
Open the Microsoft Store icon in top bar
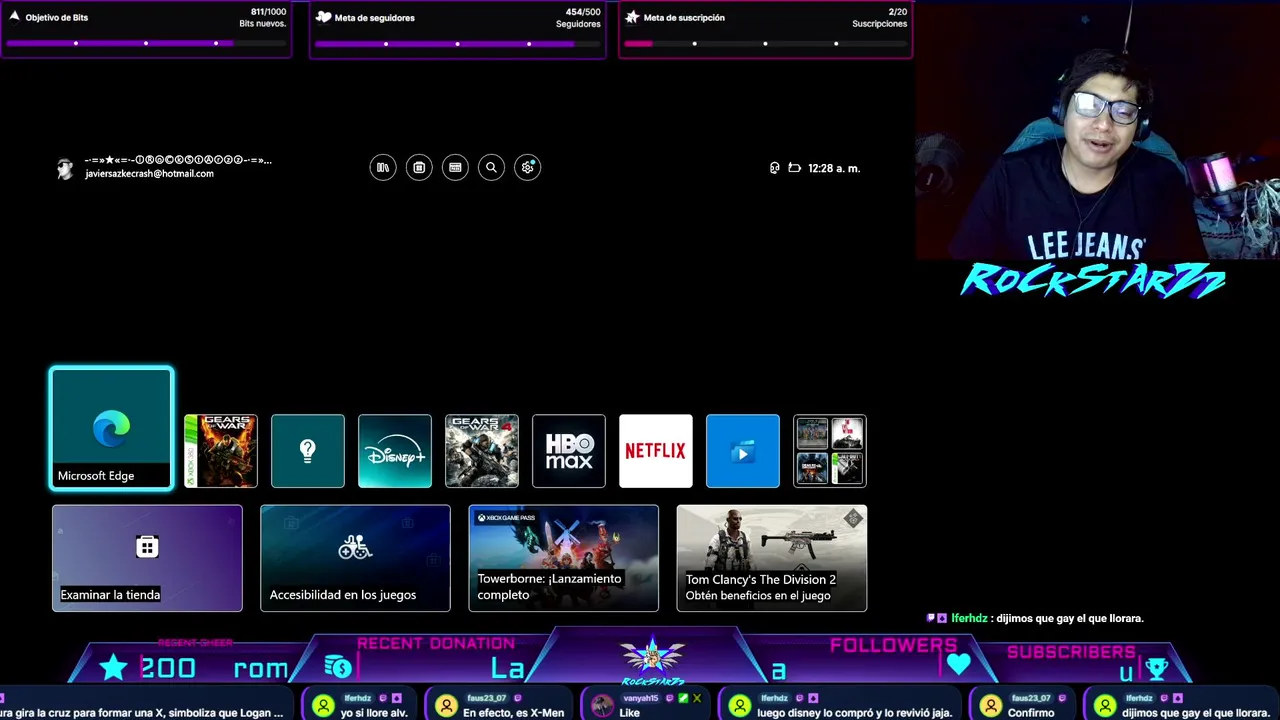[419, 168]
